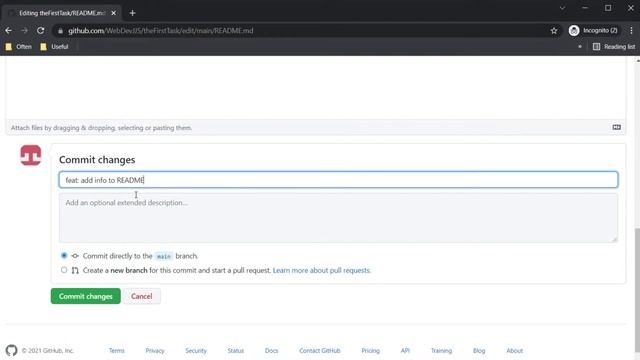Open the Terms footer link
The height and width of the screenshot is (360, 640).
pos(117,351)
